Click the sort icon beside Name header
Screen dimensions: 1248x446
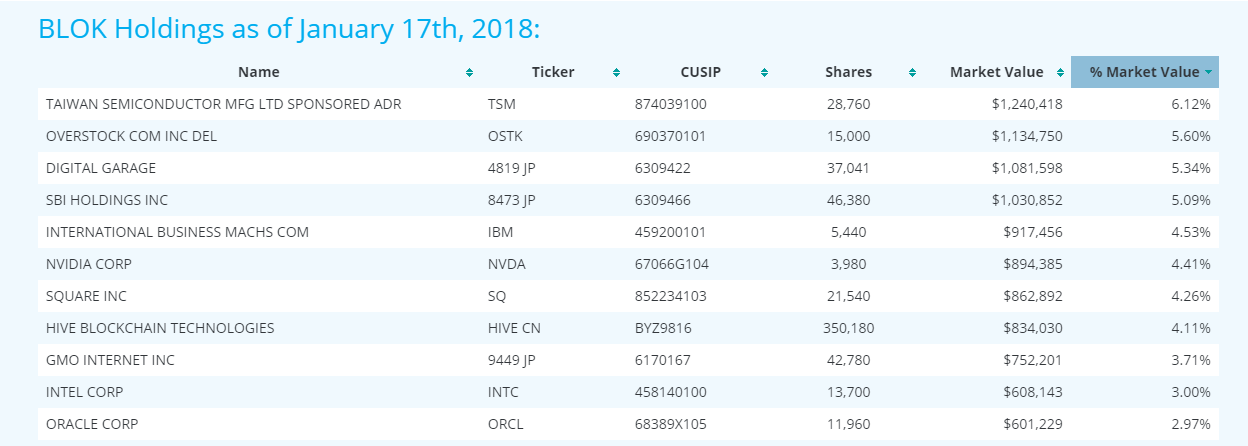click(470, 72)
